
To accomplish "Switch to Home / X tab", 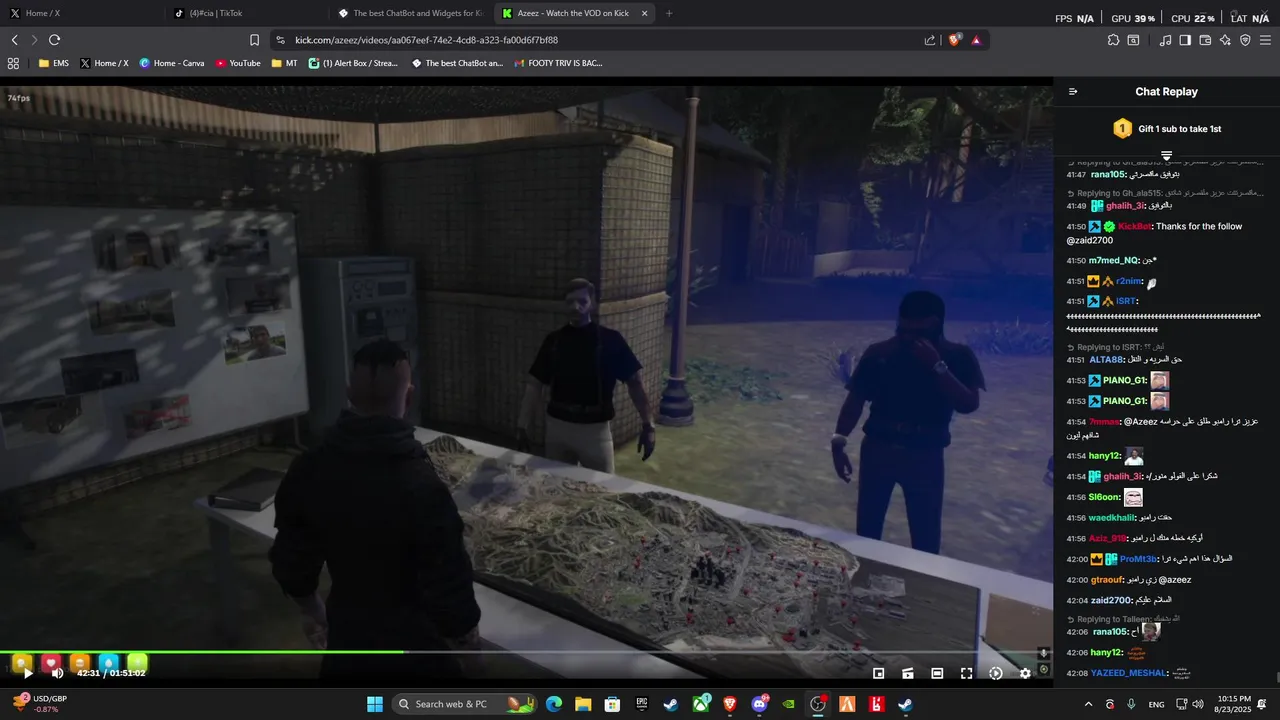I will click(81, 13).
